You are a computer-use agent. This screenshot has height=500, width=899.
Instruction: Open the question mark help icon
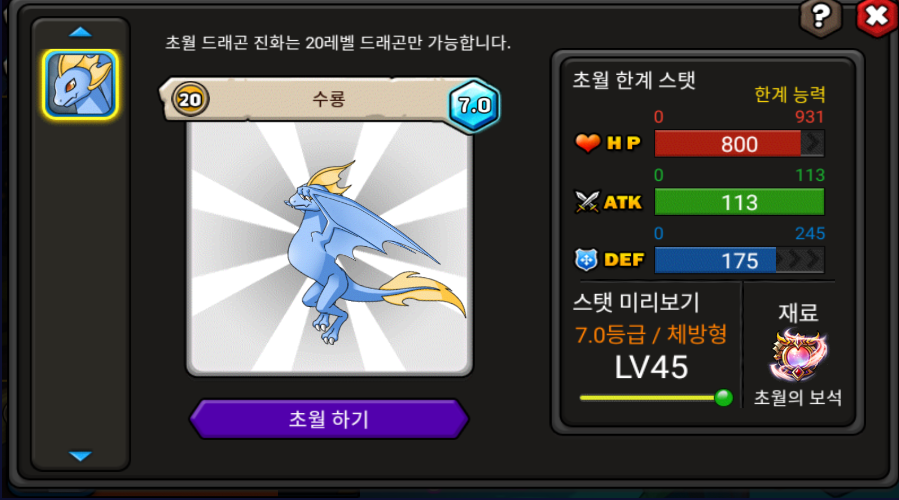(821, 17)
